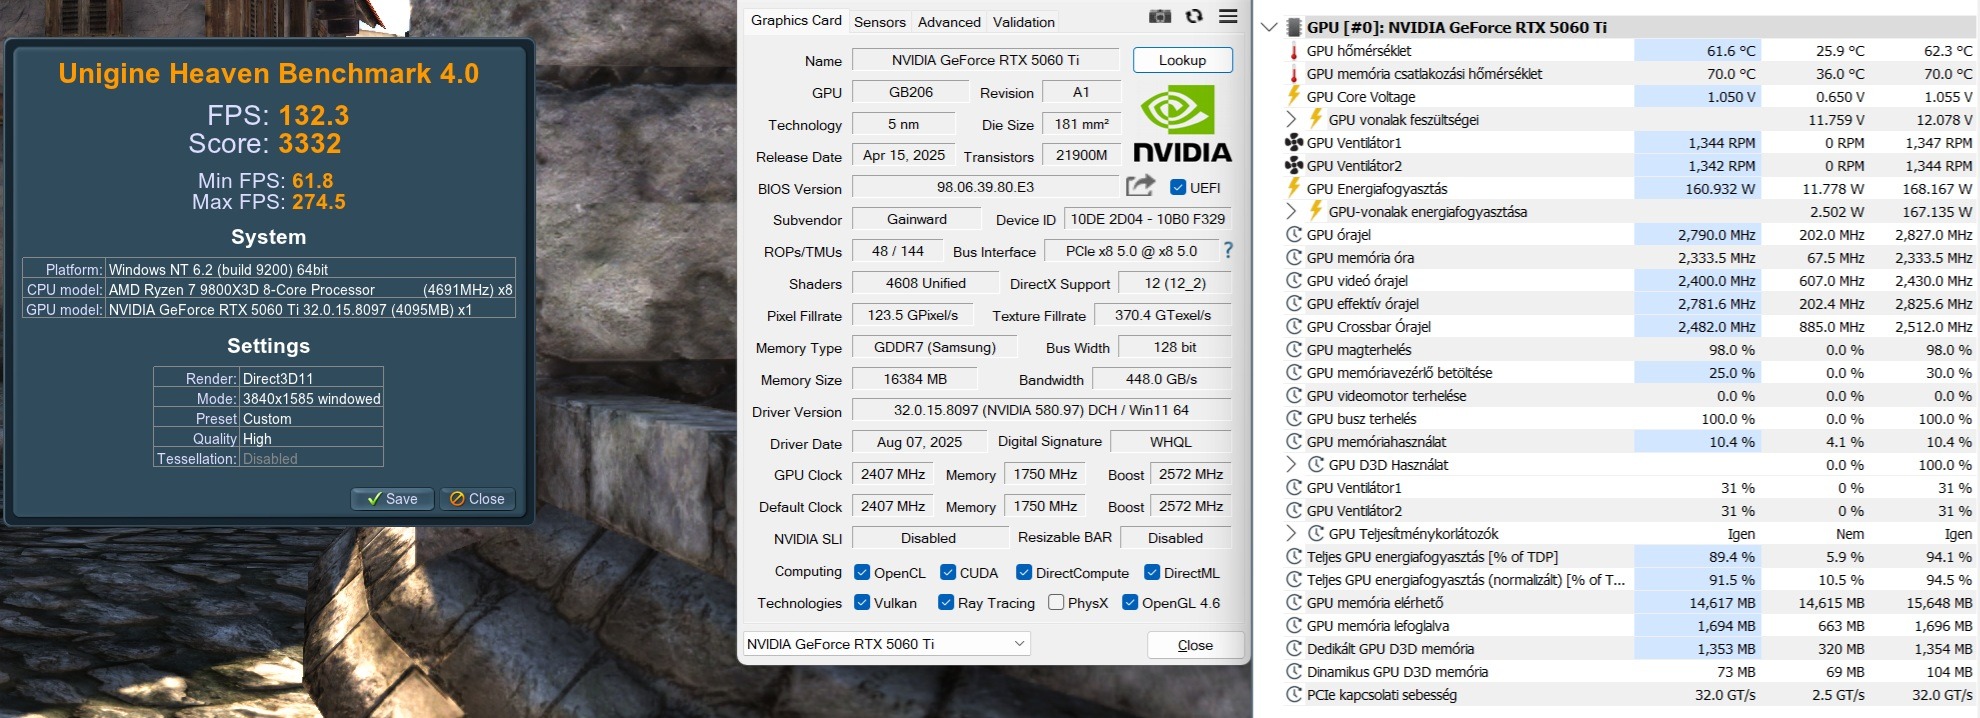Click the NVIDIA logo in GPU-Z
1980x718 pixels.
click(1182, 123)
